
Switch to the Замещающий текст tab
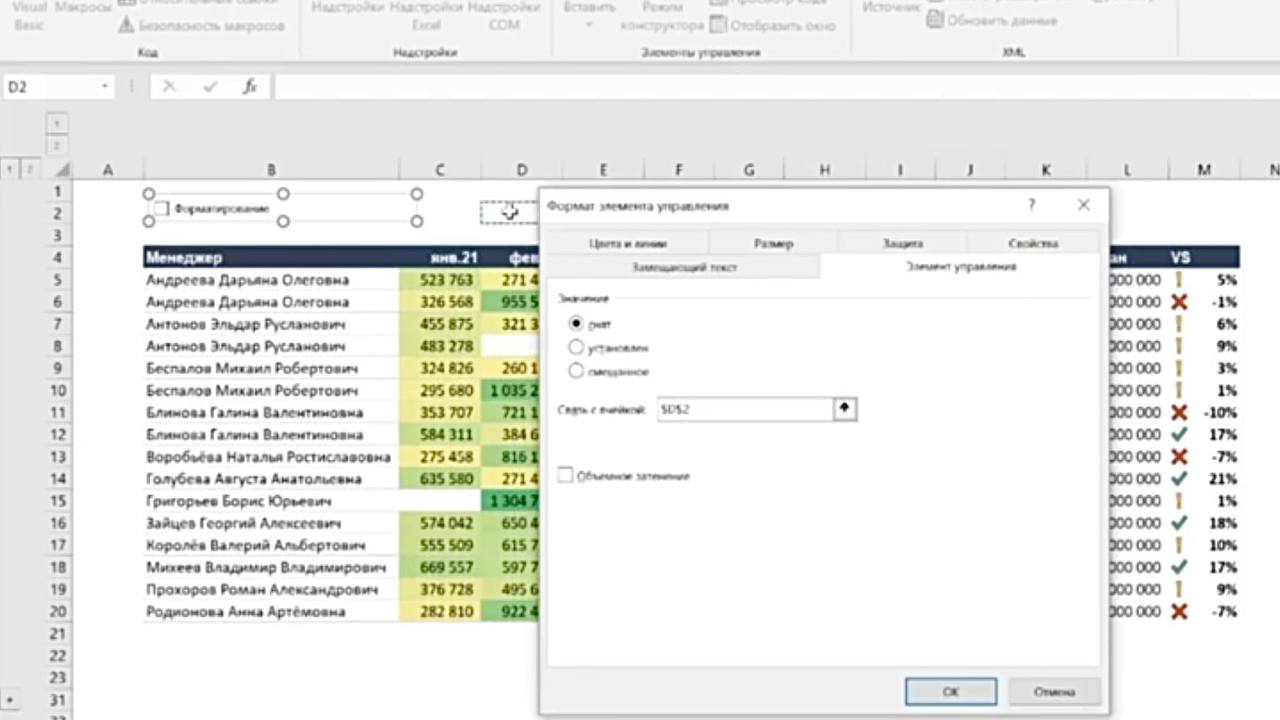pyautogui.click(x=684, y=267)
